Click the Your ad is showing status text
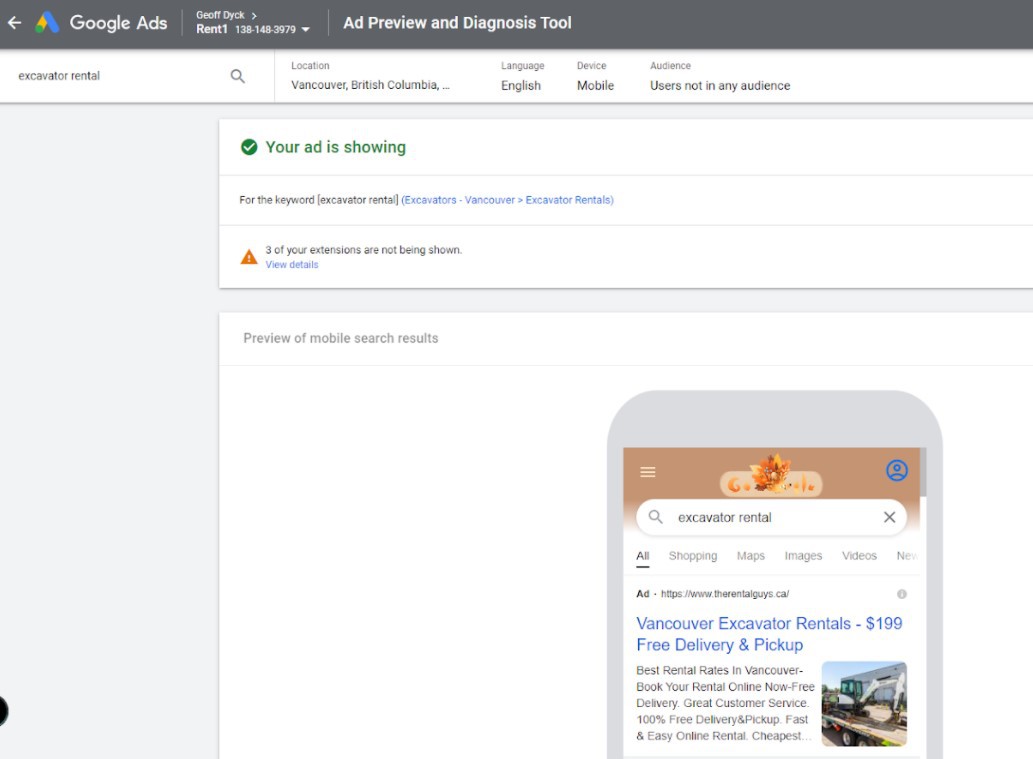1033x759 pixels. tap(335, 147)
